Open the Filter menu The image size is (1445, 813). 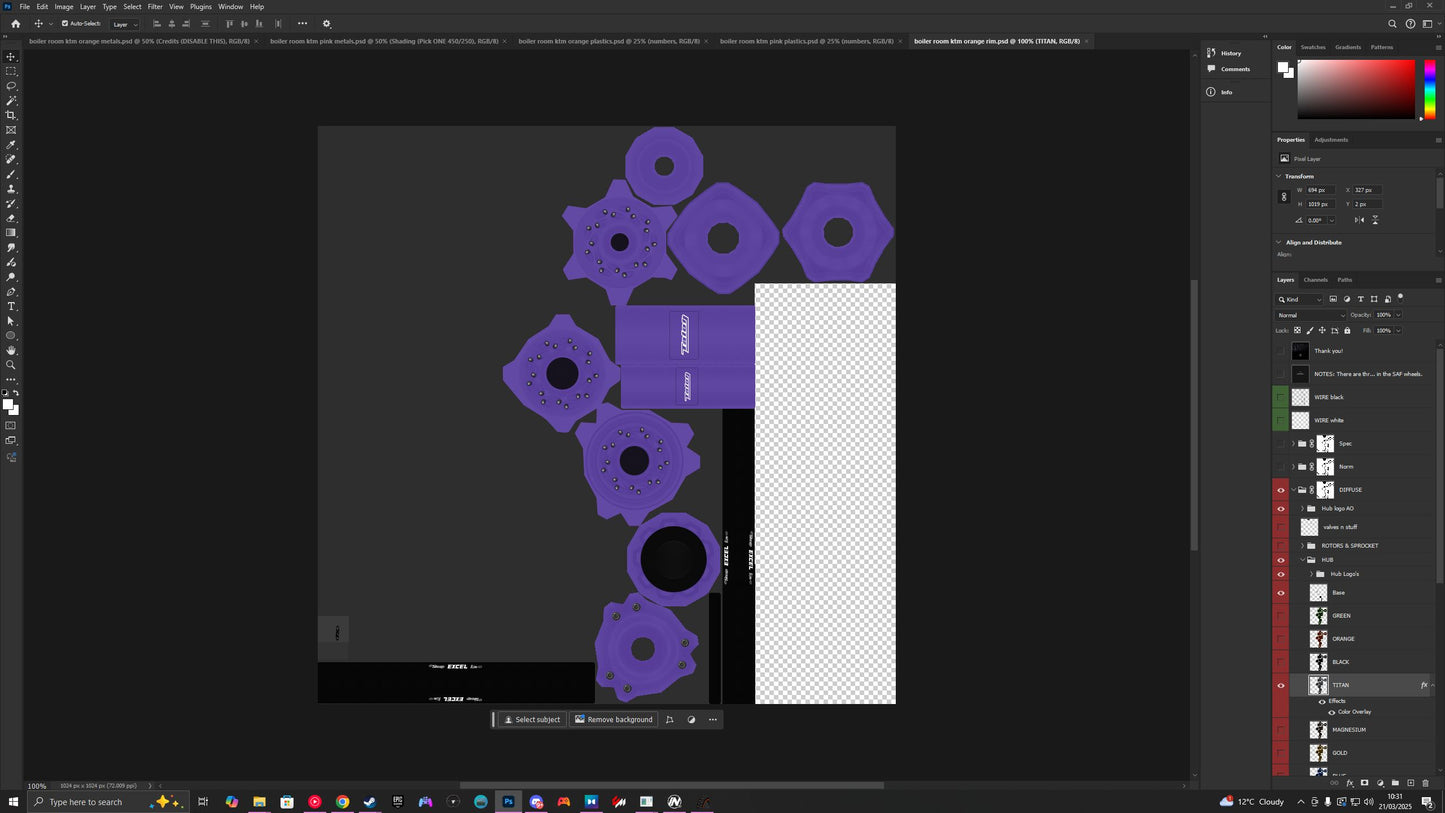(x=155, y=7)
